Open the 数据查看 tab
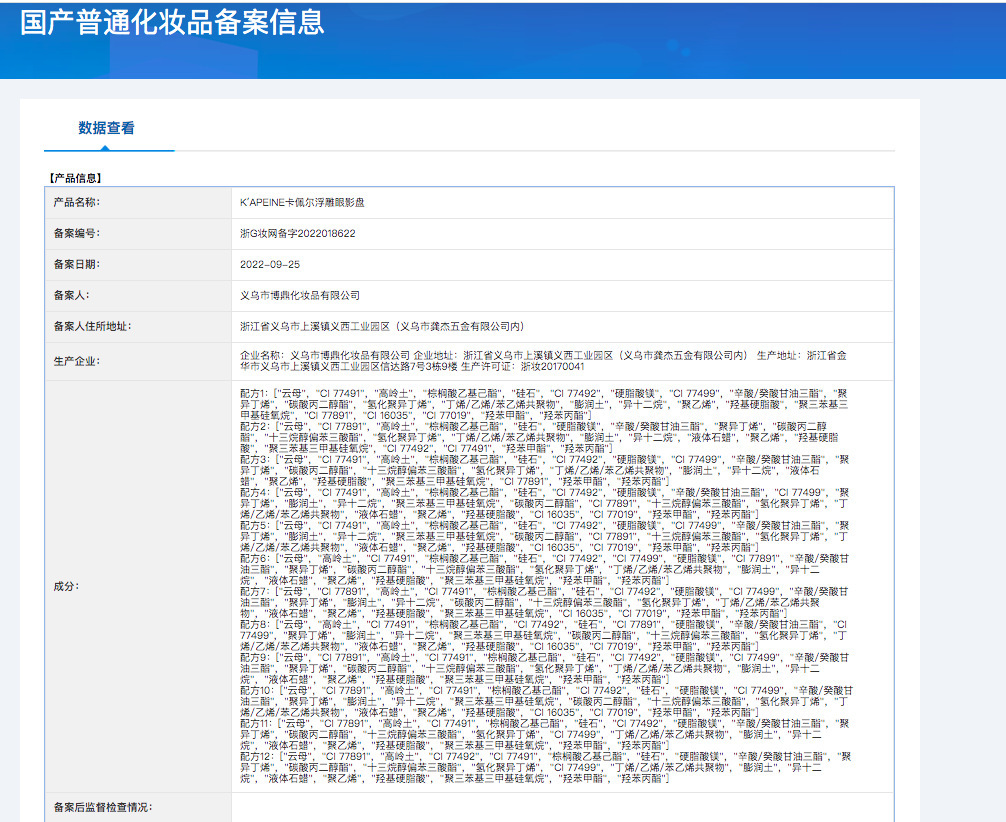Image resolution: width=1006 pixels, height=822 pixels. click(107, 128)
